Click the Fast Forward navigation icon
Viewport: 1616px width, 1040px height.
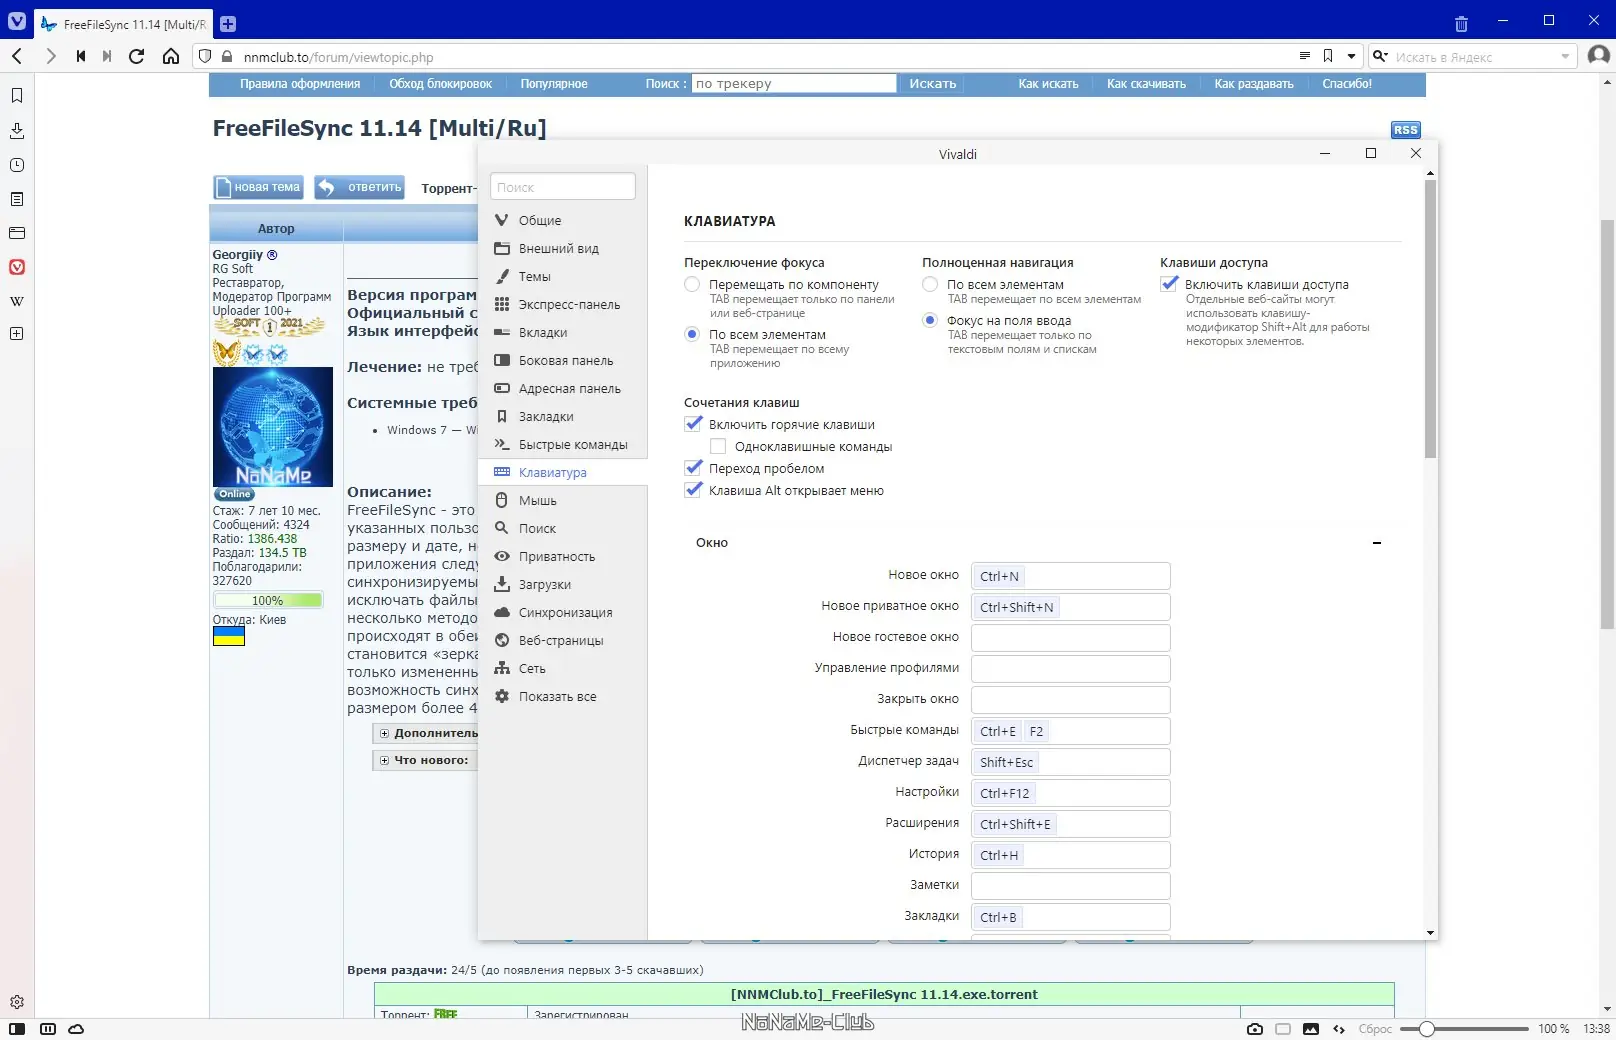[107, 56]
